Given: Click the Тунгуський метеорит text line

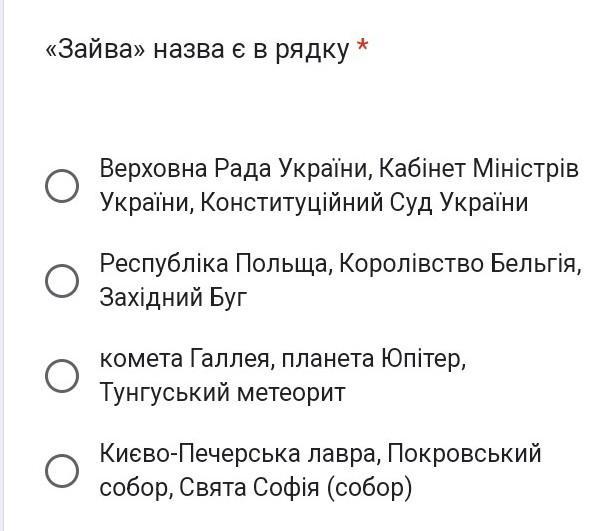Looking at the screenshot, I should point(222,392).
